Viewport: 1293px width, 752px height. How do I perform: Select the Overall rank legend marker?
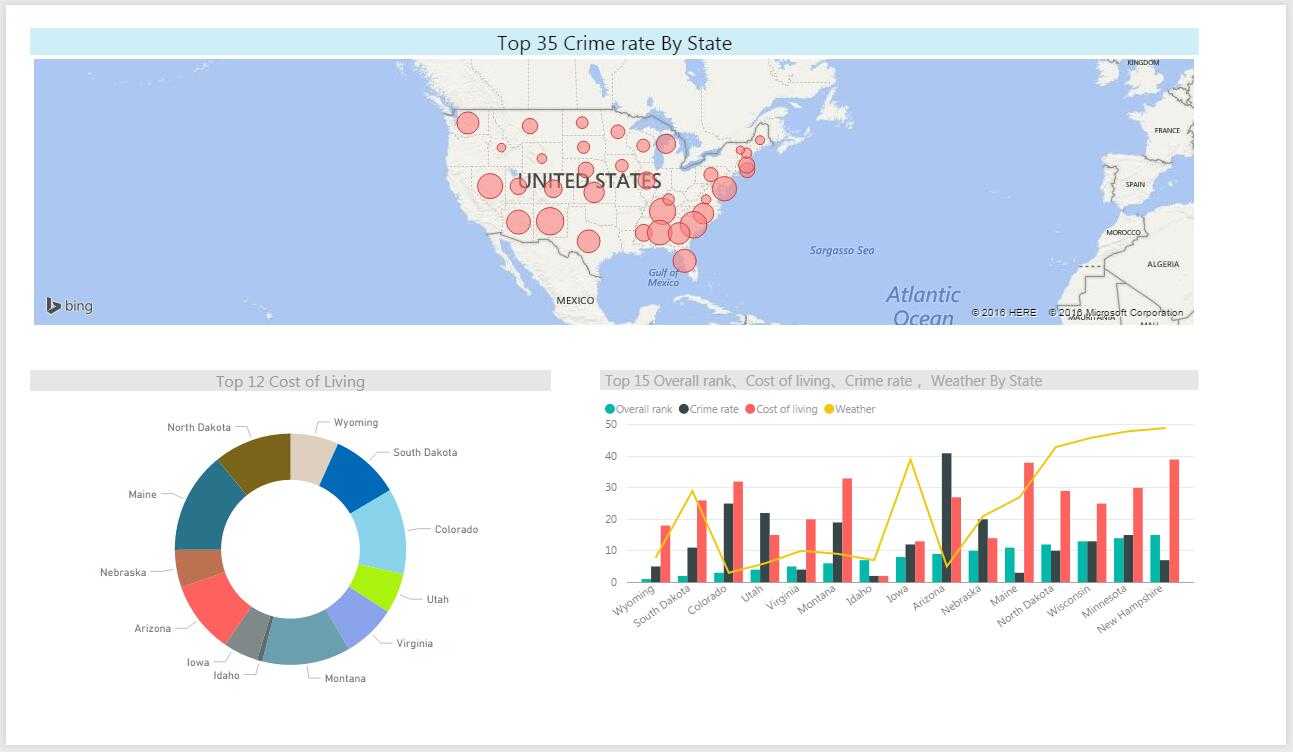point(610,409)
